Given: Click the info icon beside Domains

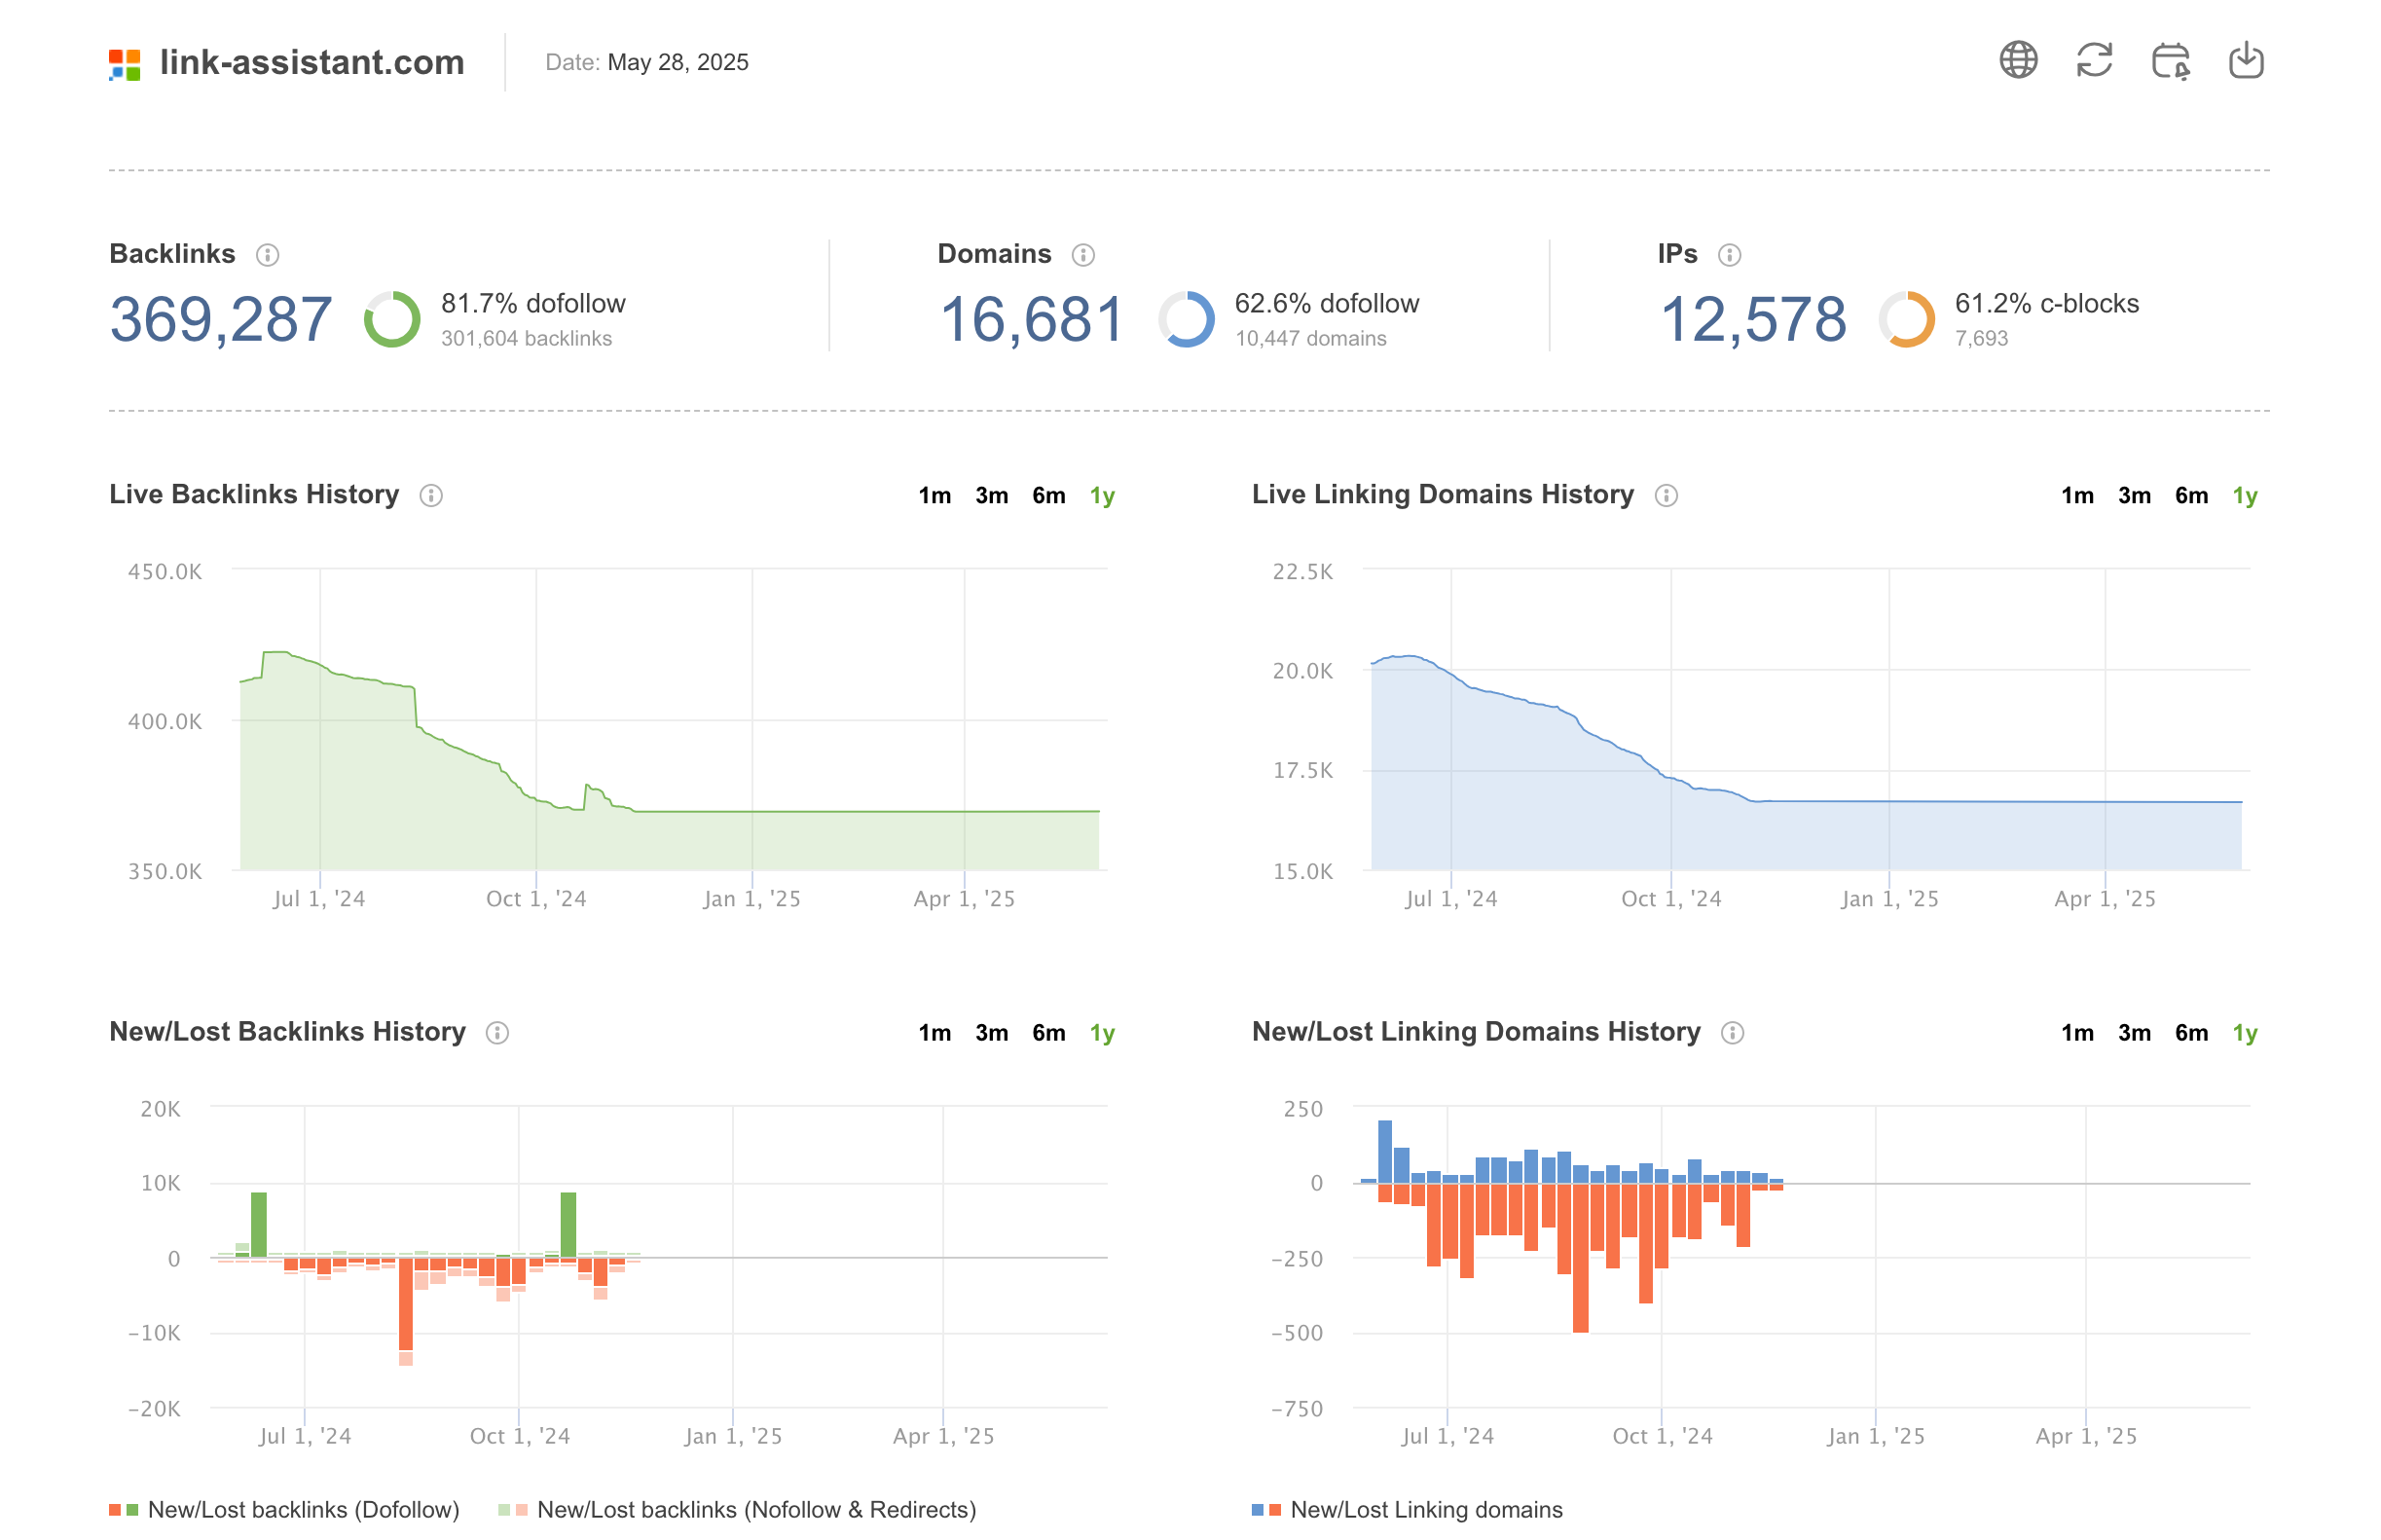Looking at the screenshot, I should pos(1083,255).
